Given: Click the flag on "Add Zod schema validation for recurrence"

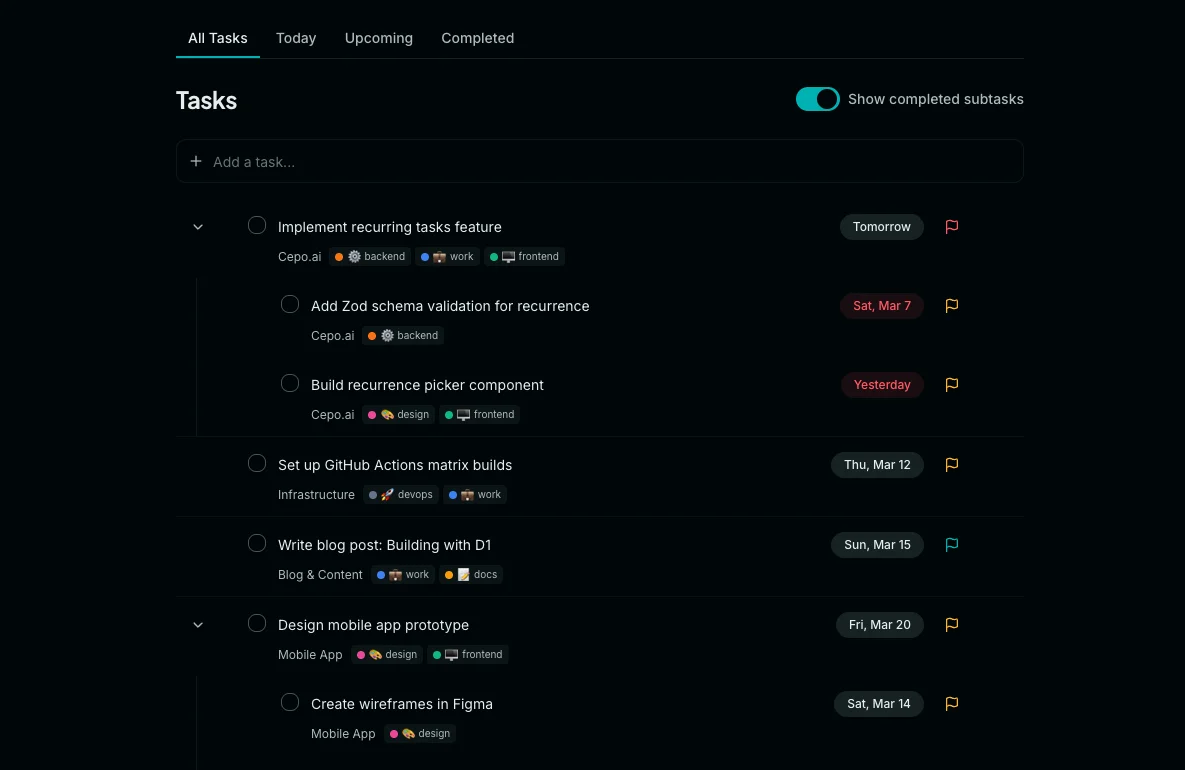Looking at the screenshot, I should coord(951,306).
